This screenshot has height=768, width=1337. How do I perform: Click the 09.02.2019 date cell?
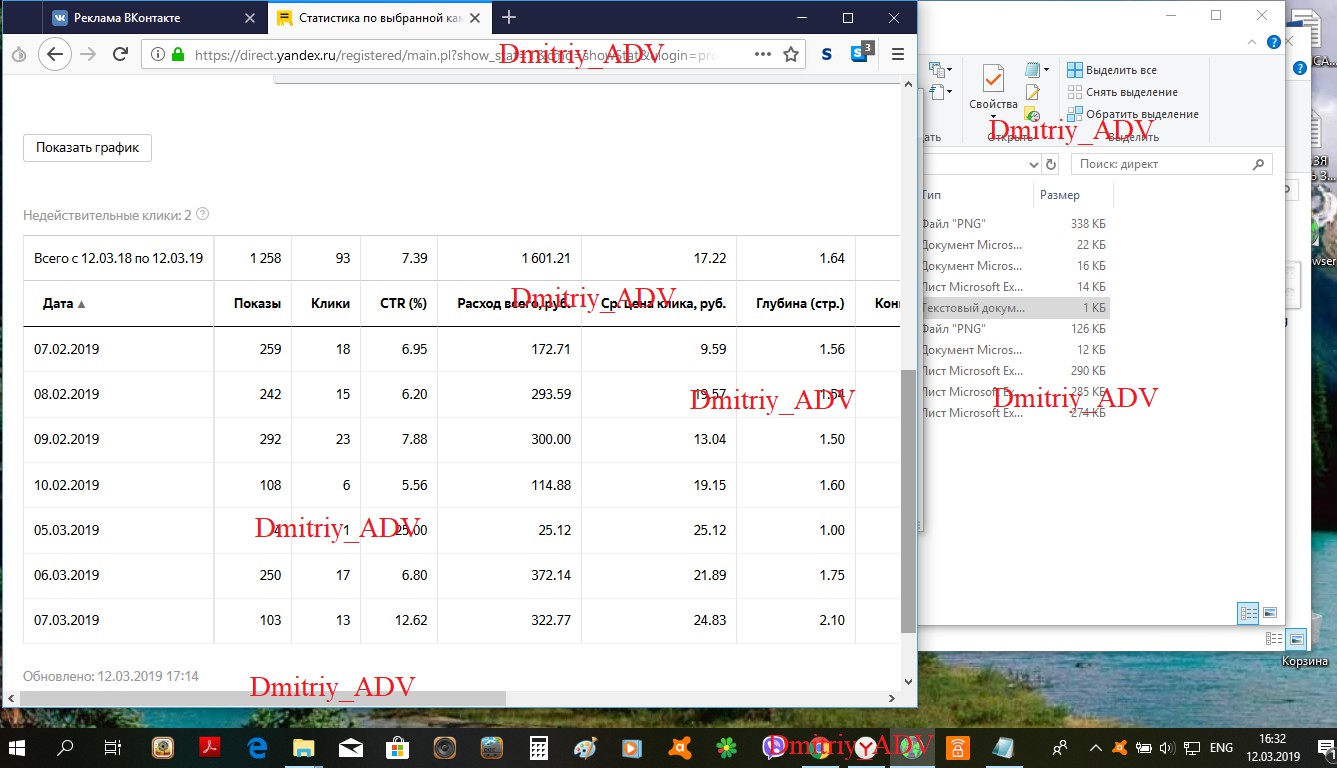[67, 439]
